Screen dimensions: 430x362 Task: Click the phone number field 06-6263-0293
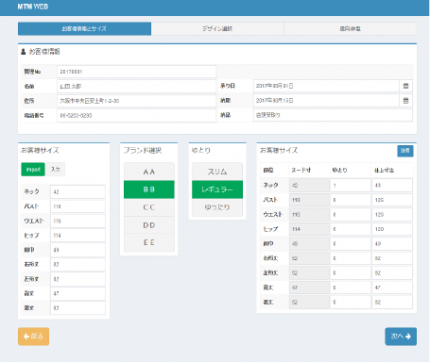point(137,115)
